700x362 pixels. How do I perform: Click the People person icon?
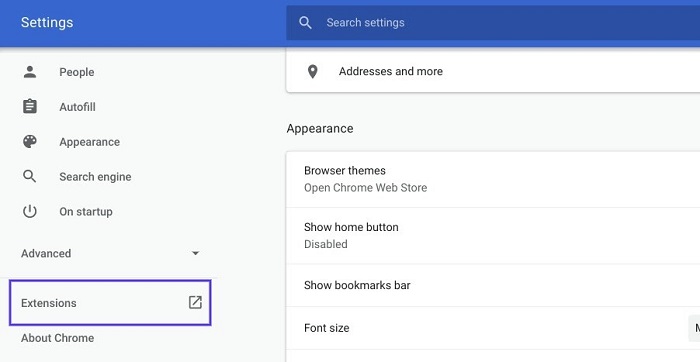[x=30, y=72]
